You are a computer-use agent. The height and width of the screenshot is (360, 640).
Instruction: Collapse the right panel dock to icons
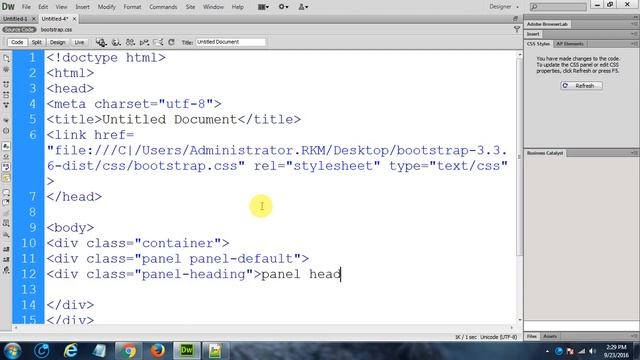[x=635, y=17]
